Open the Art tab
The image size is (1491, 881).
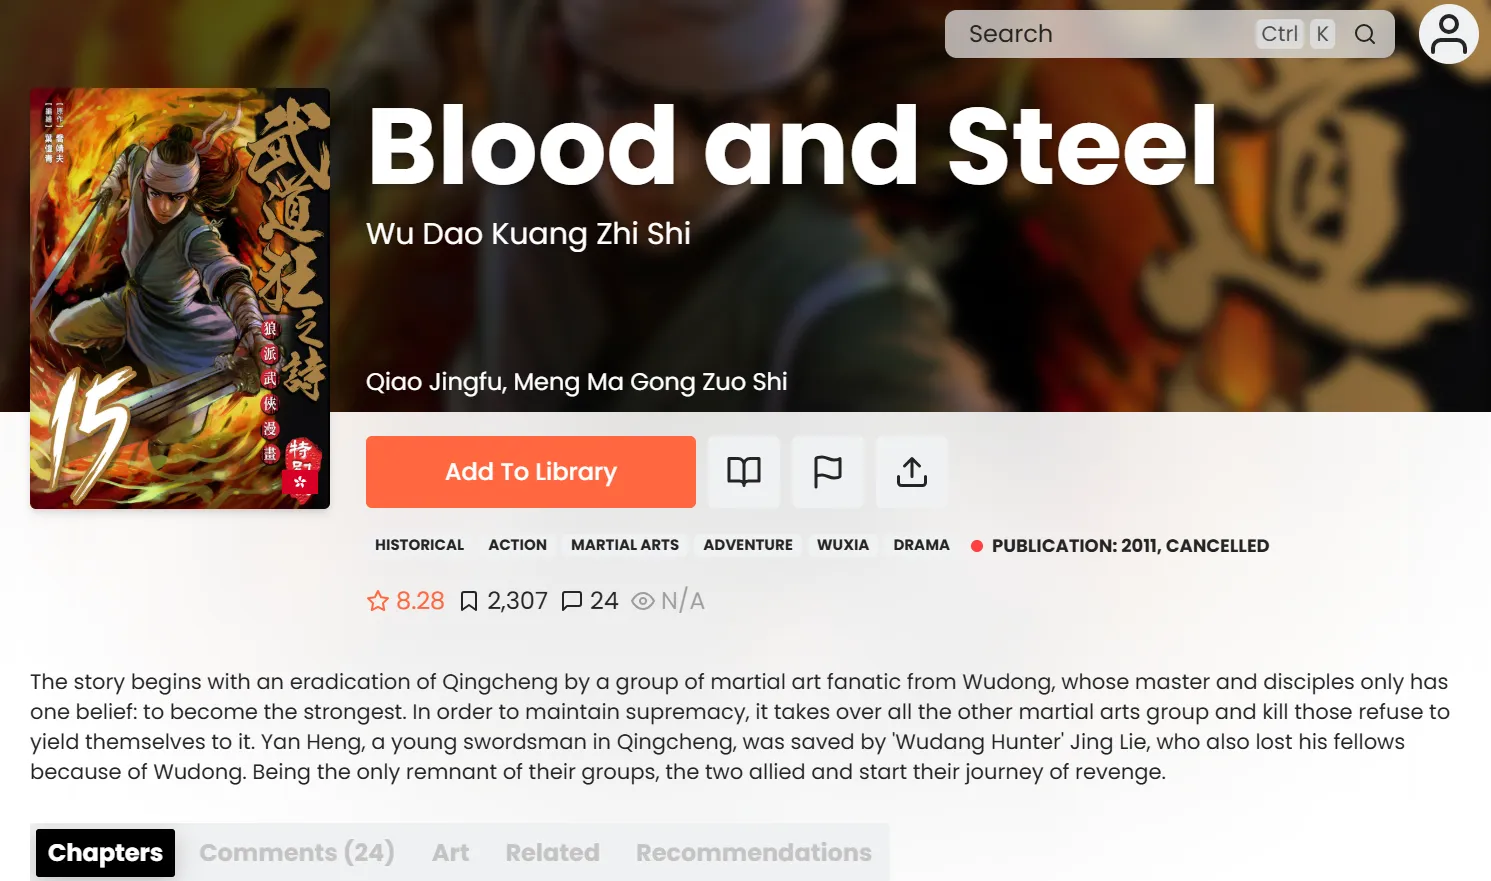pyautogui.click(x=450, y=853)
